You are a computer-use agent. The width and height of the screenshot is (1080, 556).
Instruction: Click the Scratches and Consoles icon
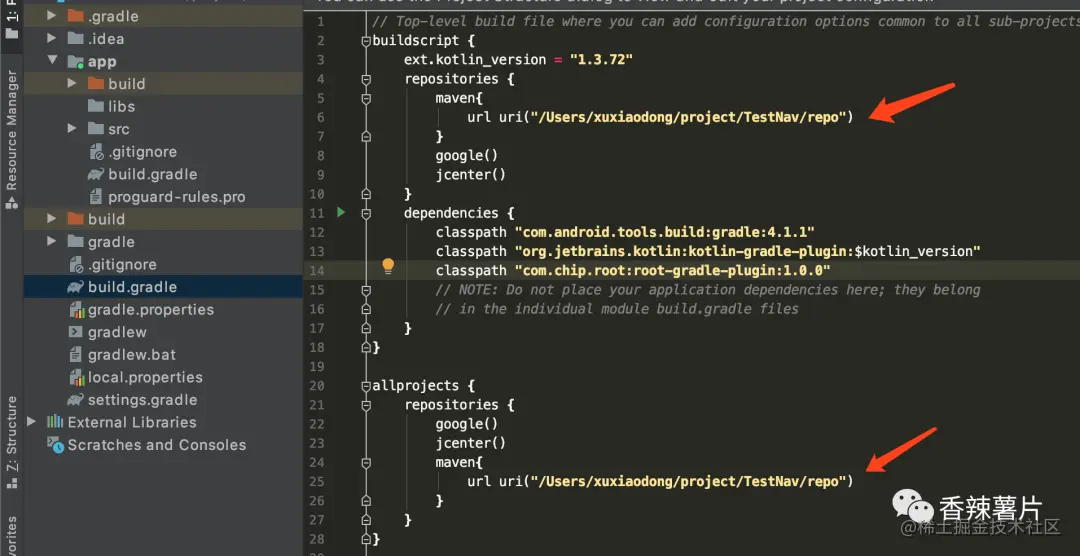(x=54, y=444)
